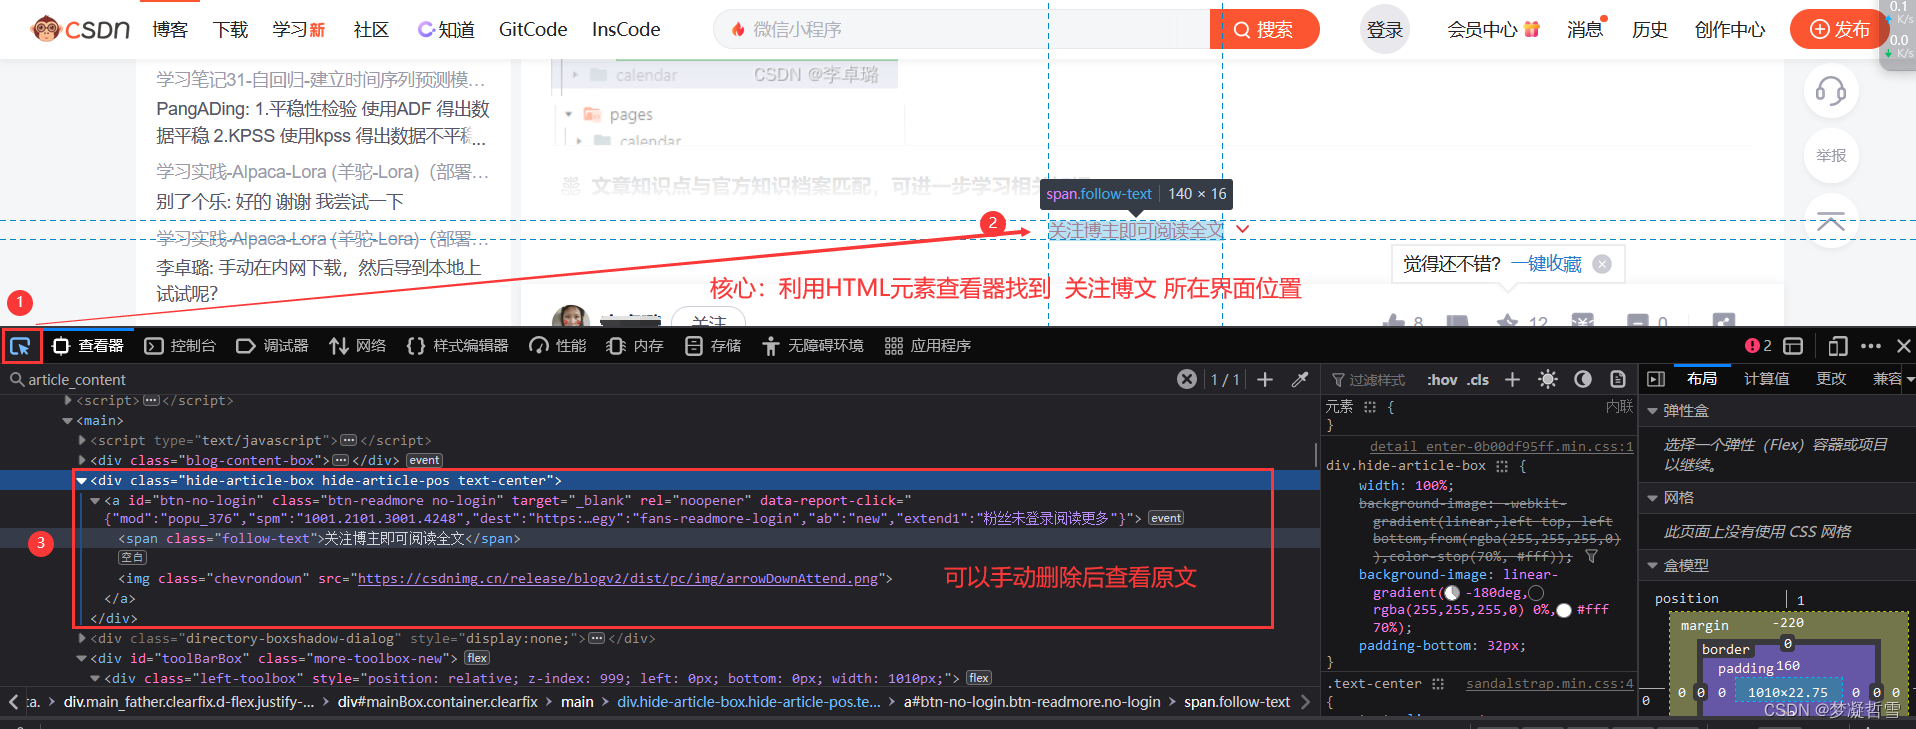Image resolution: width=1916 pixels, height=729 pixels.
Task: Toggle the :hov pseudo-class panel
Action: pyautogui.click(x=1442, y=380)
